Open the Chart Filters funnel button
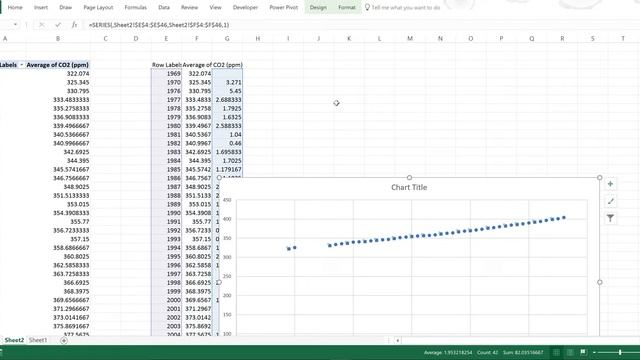The image size is (640, 360). (610, 218)
